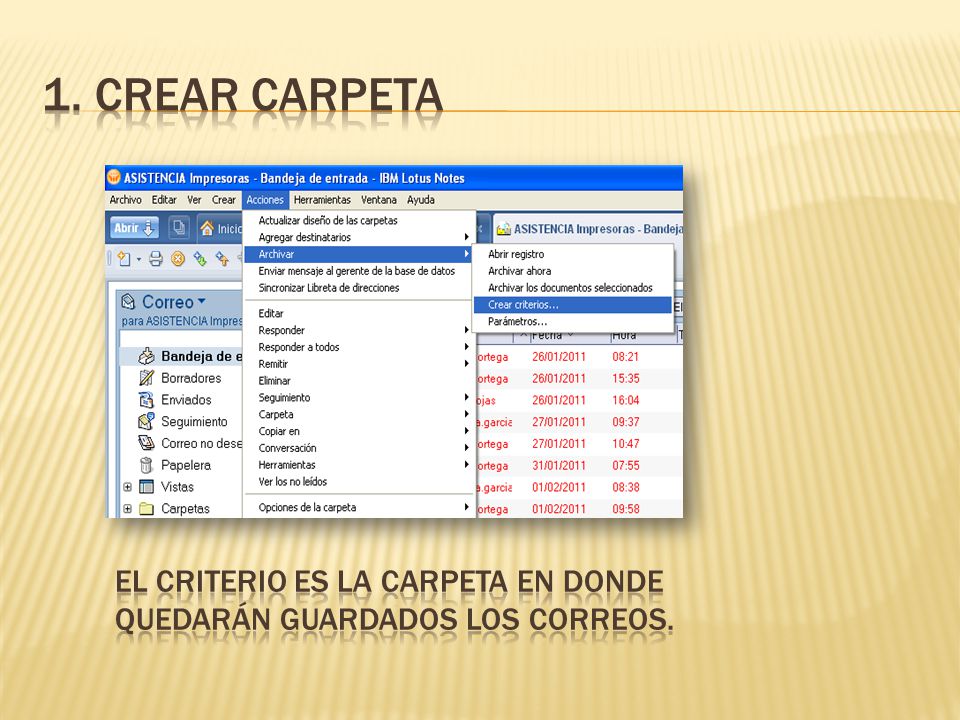Click the message row timed 16:04
The height and width of the screenshot is (720, 960).
(579, 400)
